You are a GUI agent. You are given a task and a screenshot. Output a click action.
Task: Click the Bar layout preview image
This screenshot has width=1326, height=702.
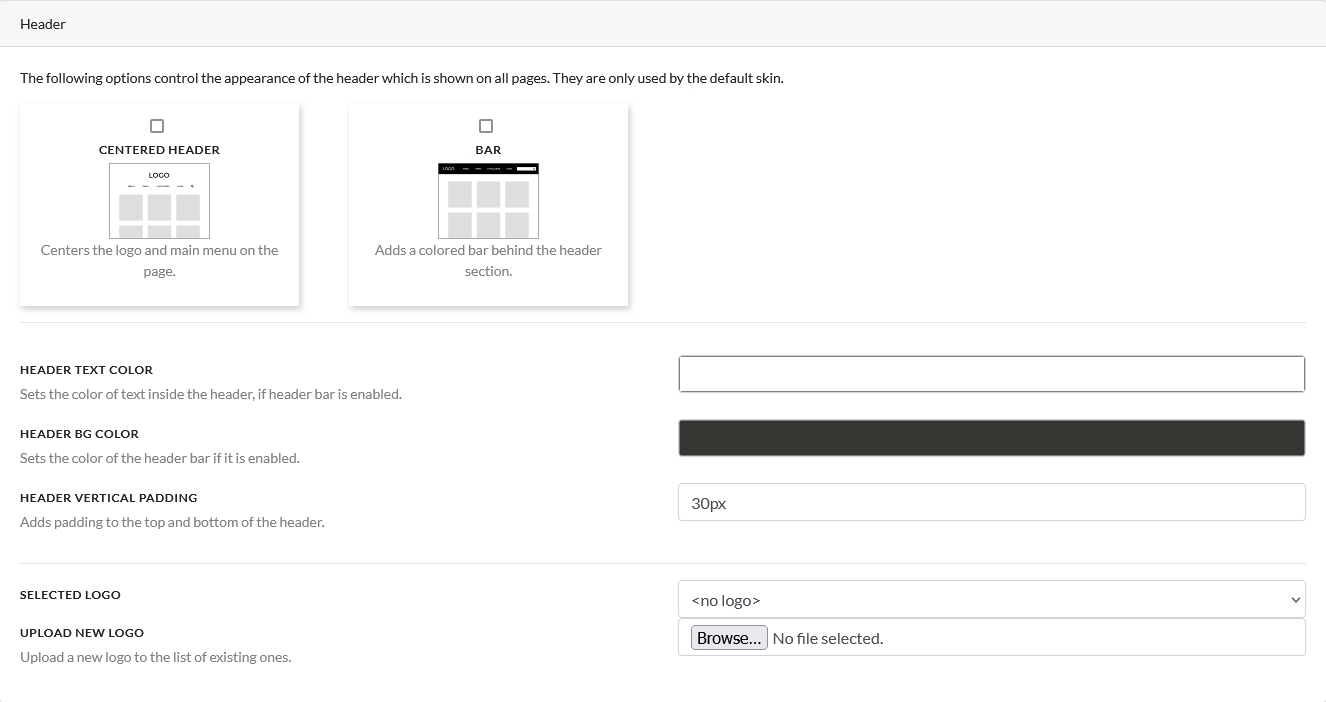[488, 200]
